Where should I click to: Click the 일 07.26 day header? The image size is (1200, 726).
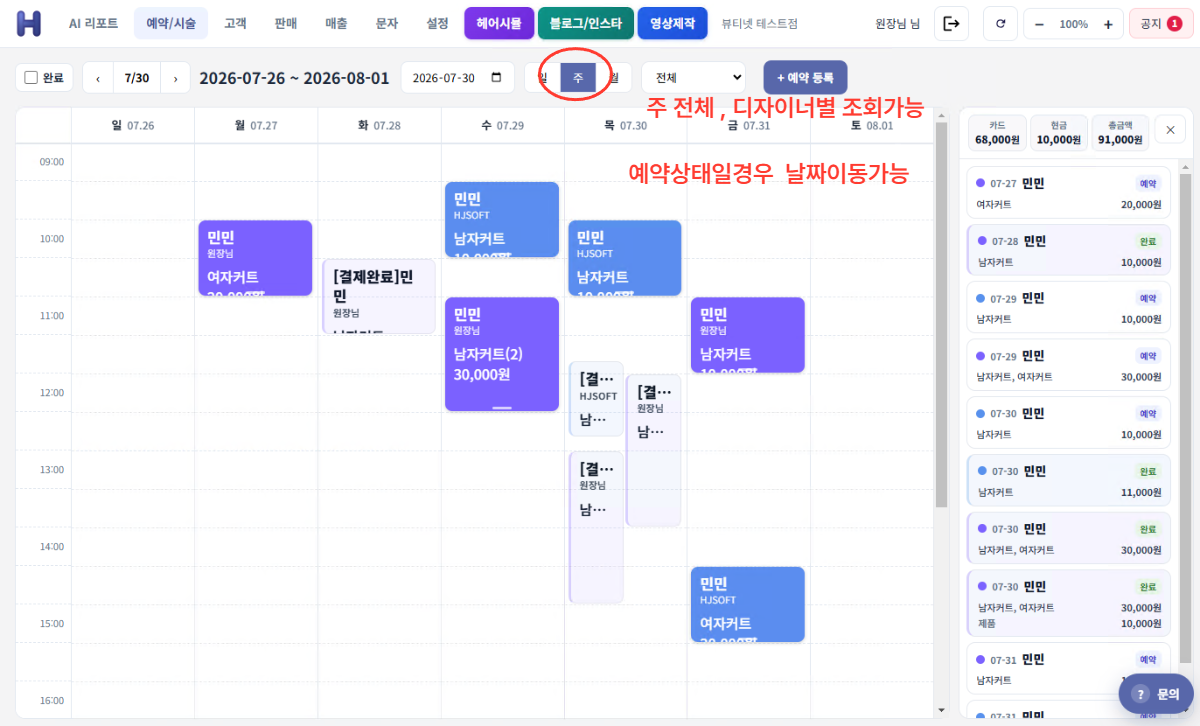(132, 126)
